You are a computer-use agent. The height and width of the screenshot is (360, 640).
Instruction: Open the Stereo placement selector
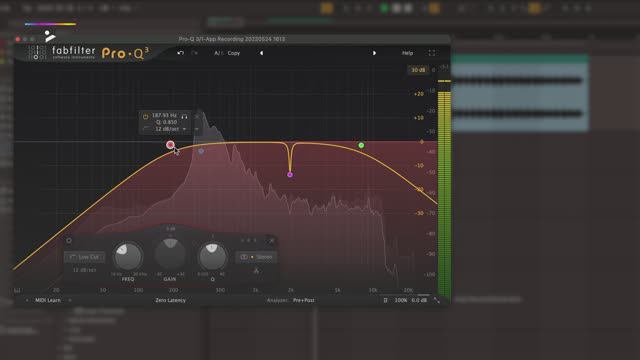[x=256, y=257]
